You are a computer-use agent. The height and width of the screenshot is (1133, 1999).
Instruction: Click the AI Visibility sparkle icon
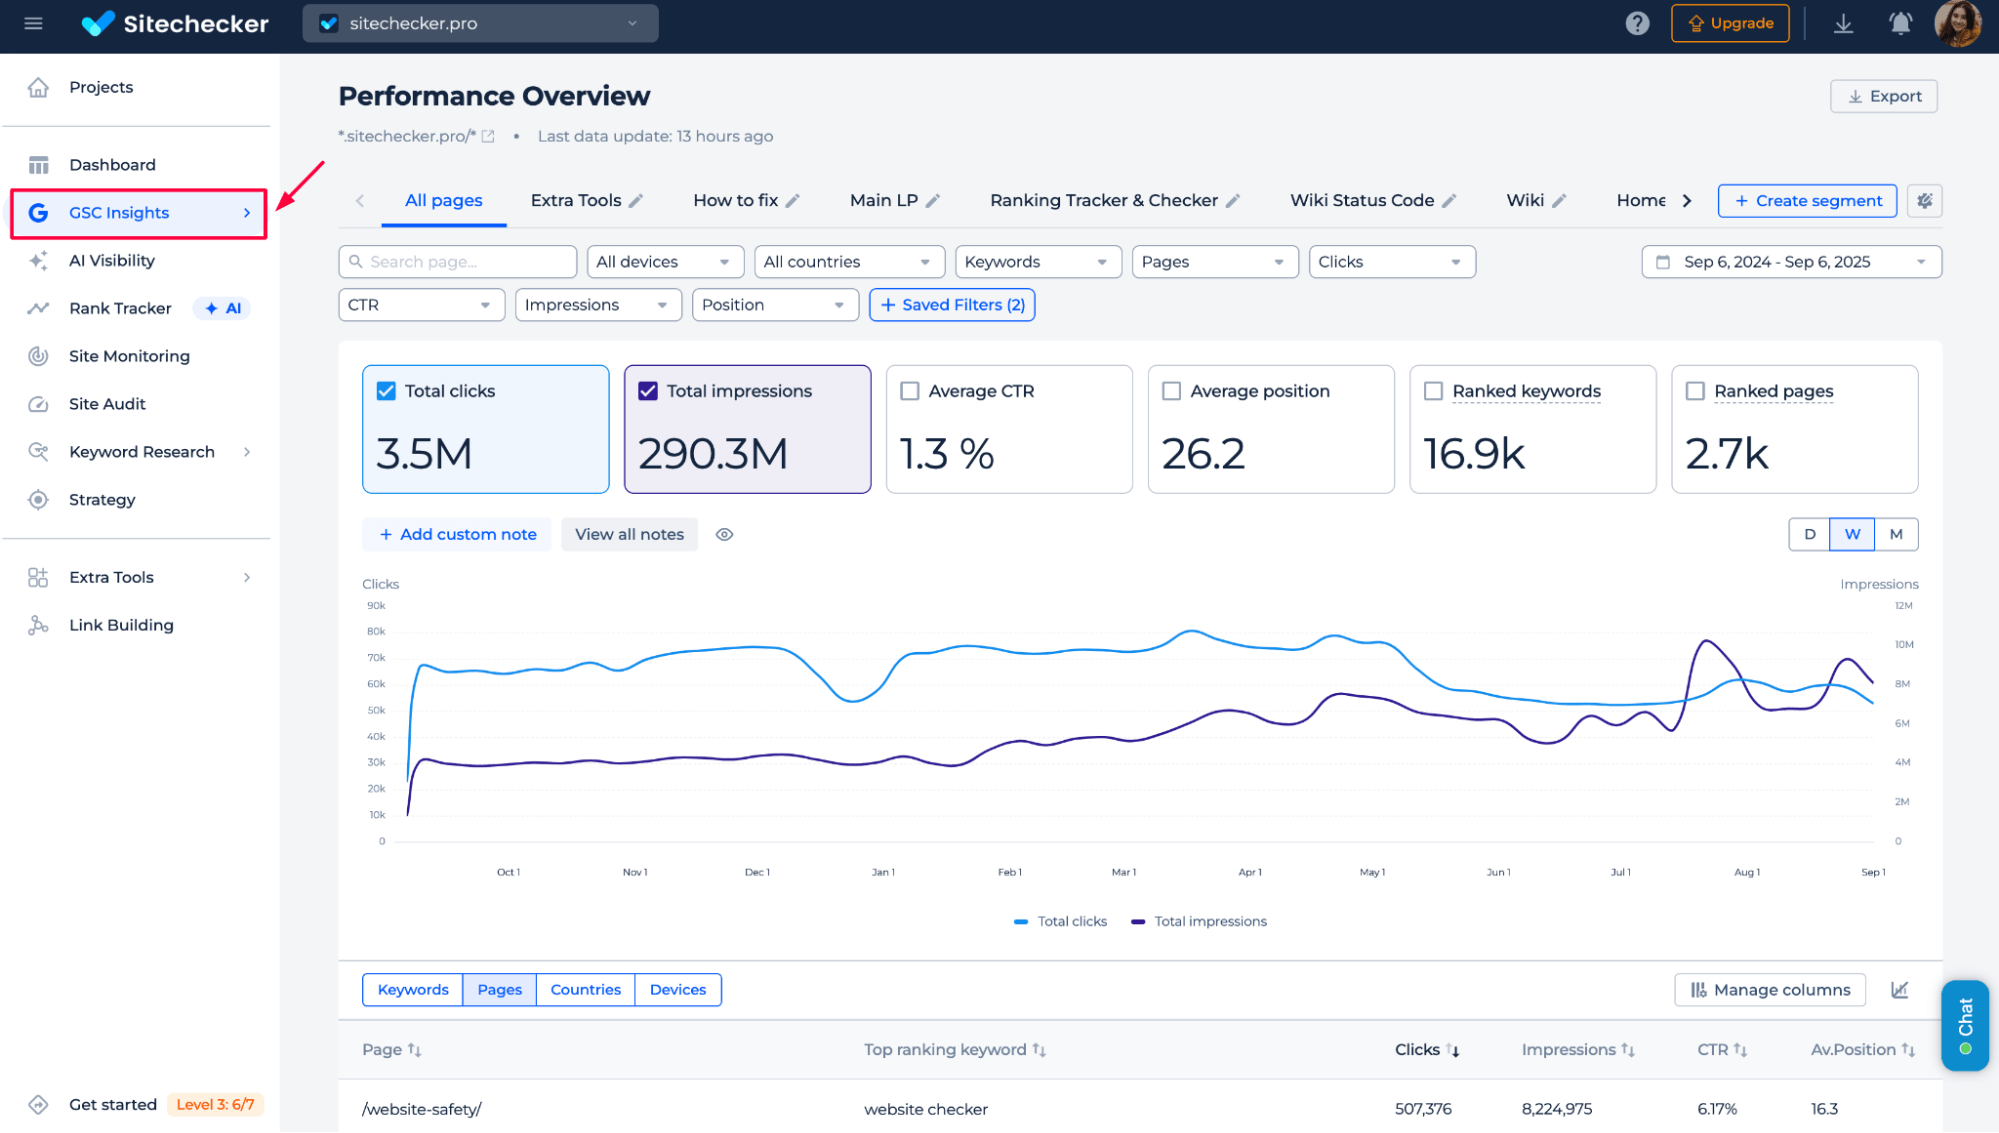click(38, 261)
